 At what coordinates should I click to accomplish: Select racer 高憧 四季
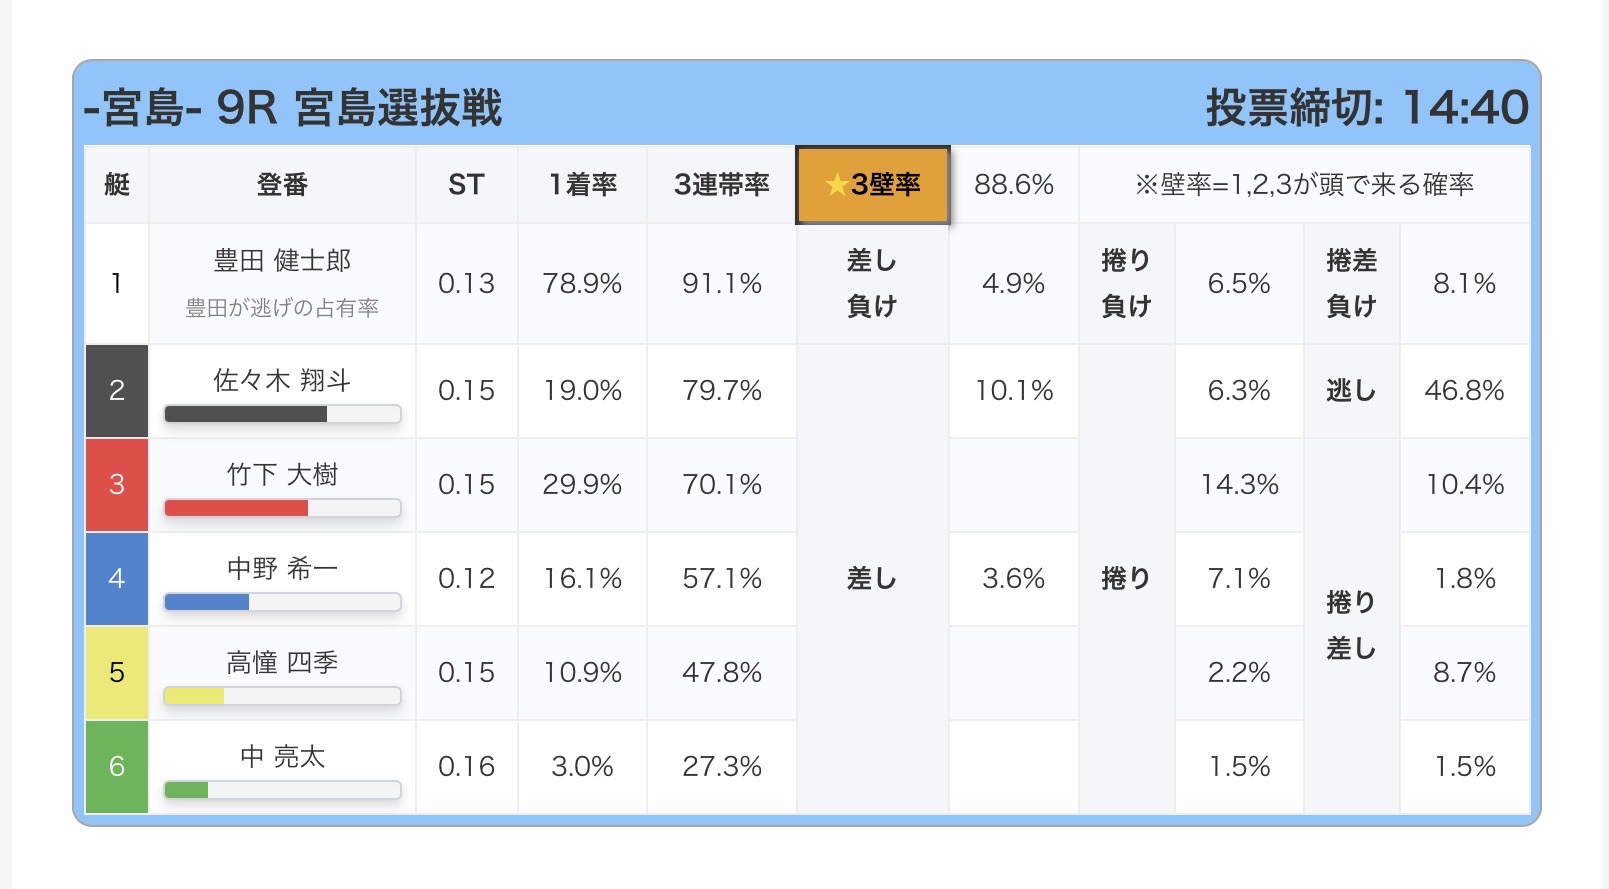(282, 662)
